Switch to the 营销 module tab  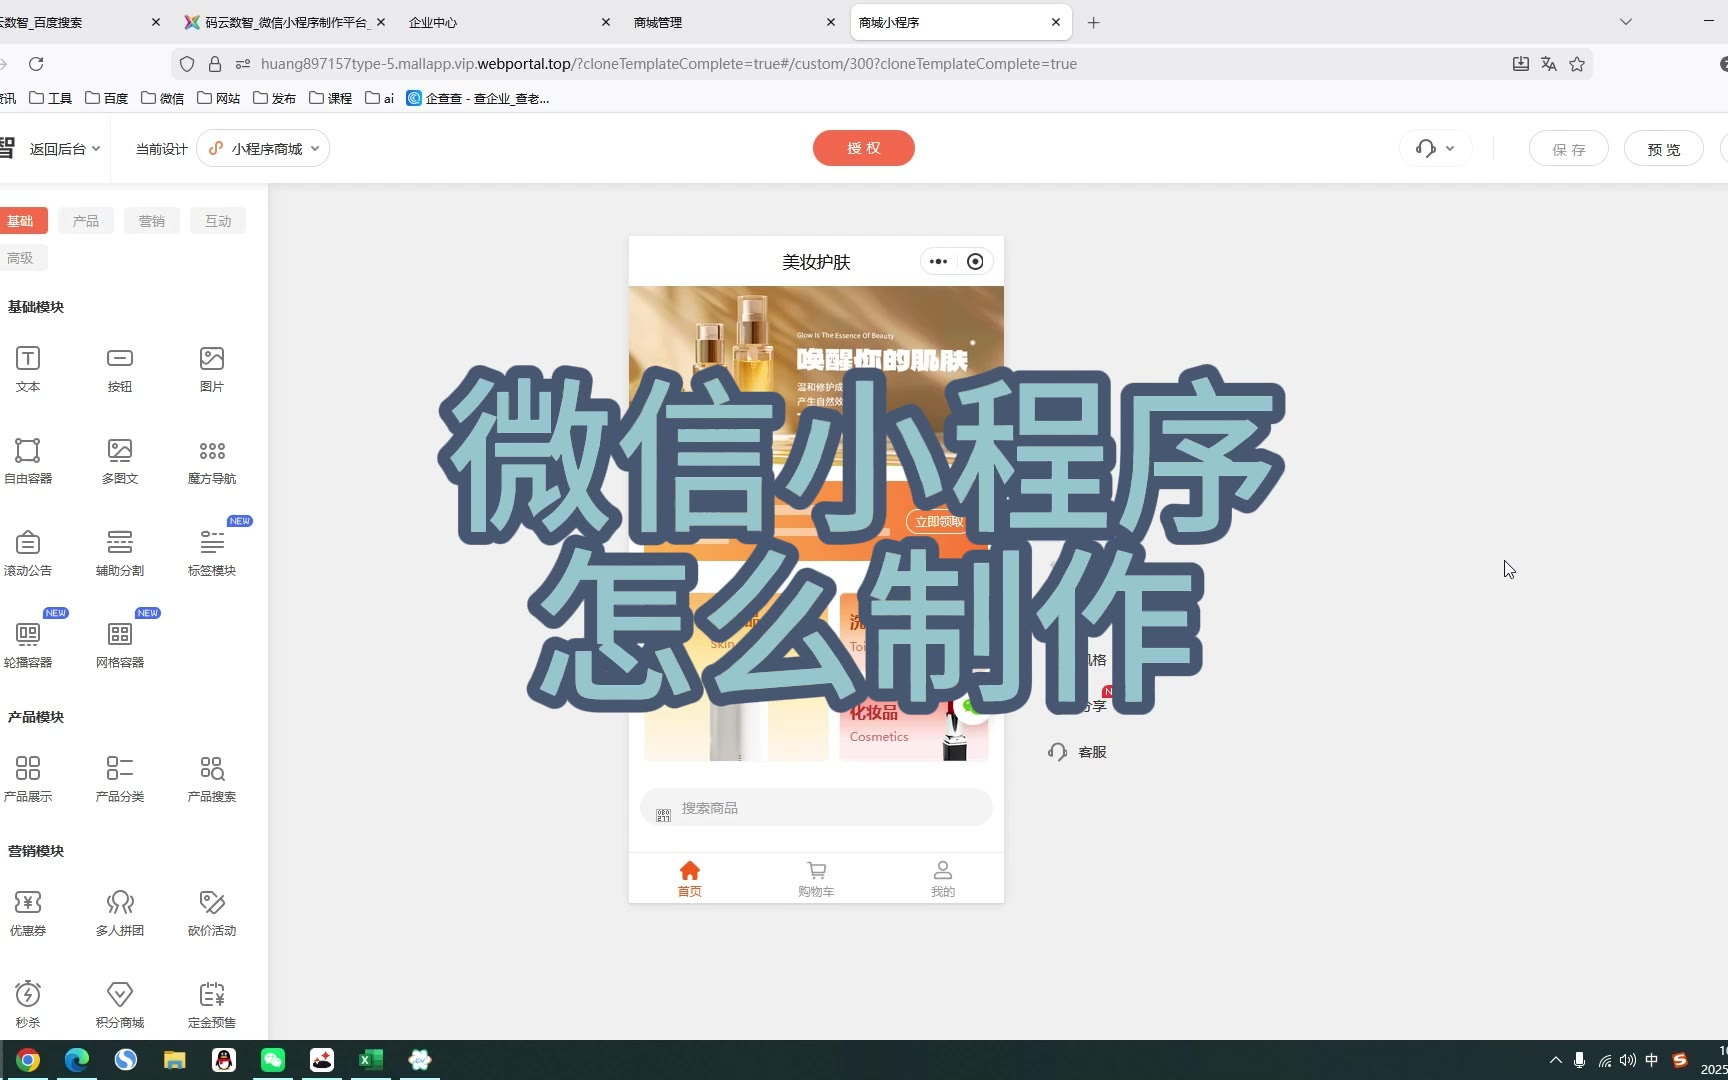(x=152, y=221)
